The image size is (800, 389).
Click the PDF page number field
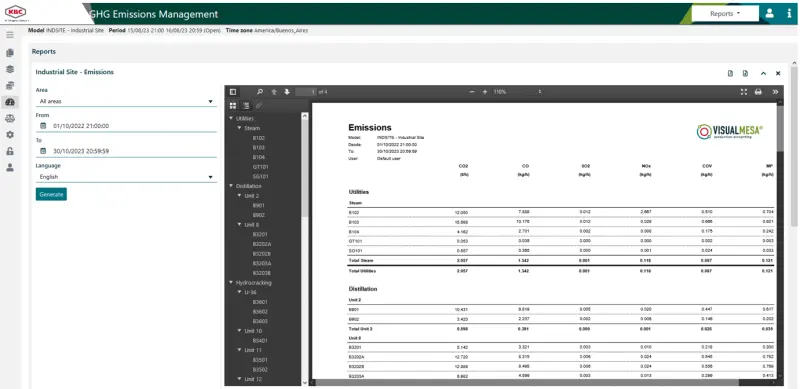306,92
